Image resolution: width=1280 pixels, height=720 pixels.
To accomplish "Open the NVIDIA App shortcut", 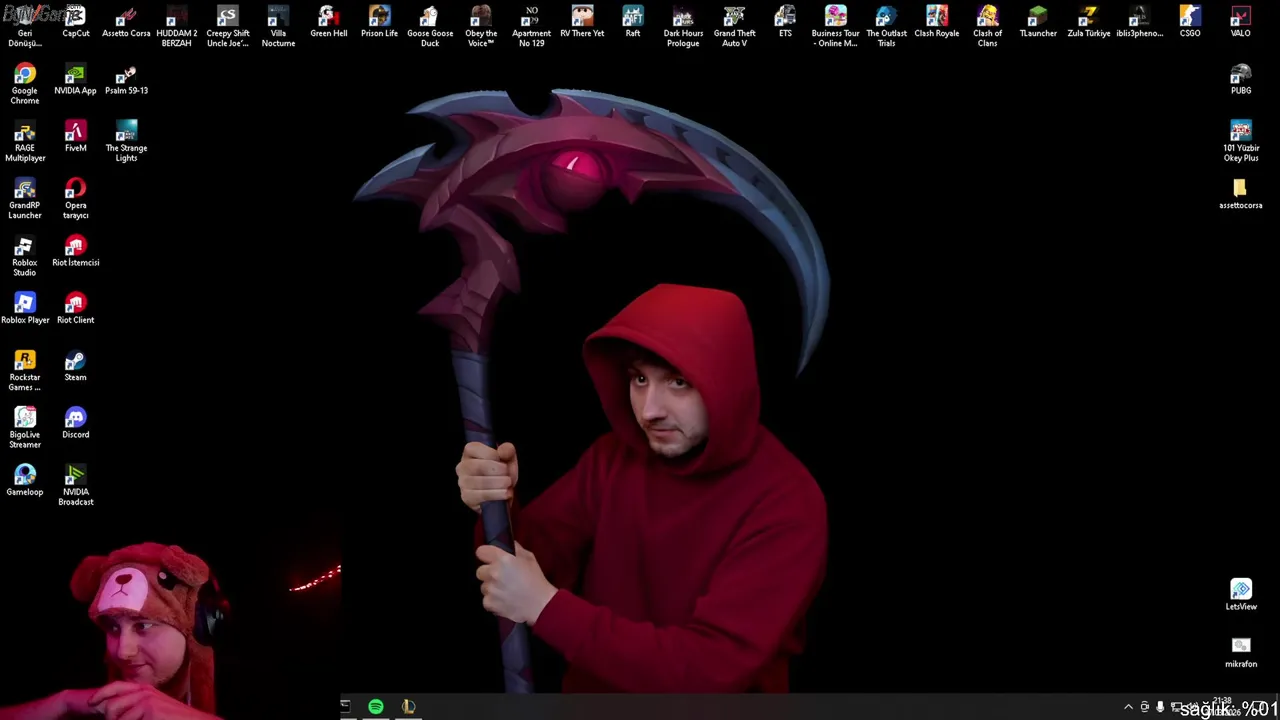I will tap(75, 80).
